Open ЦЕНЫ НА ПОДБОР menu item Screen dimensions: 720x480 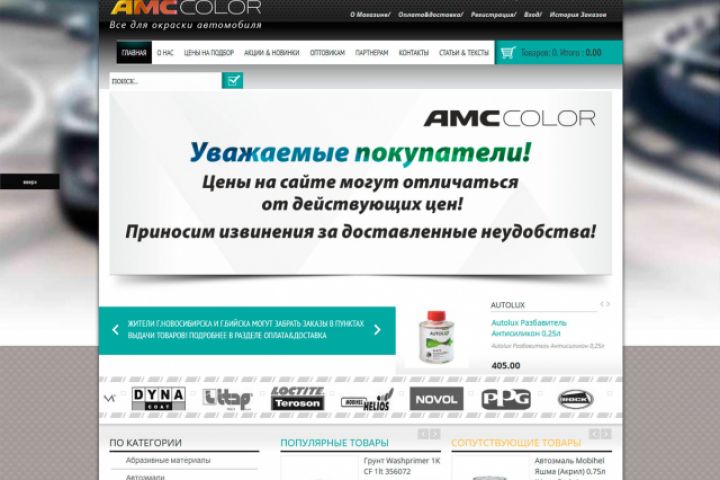pos(209,53)
